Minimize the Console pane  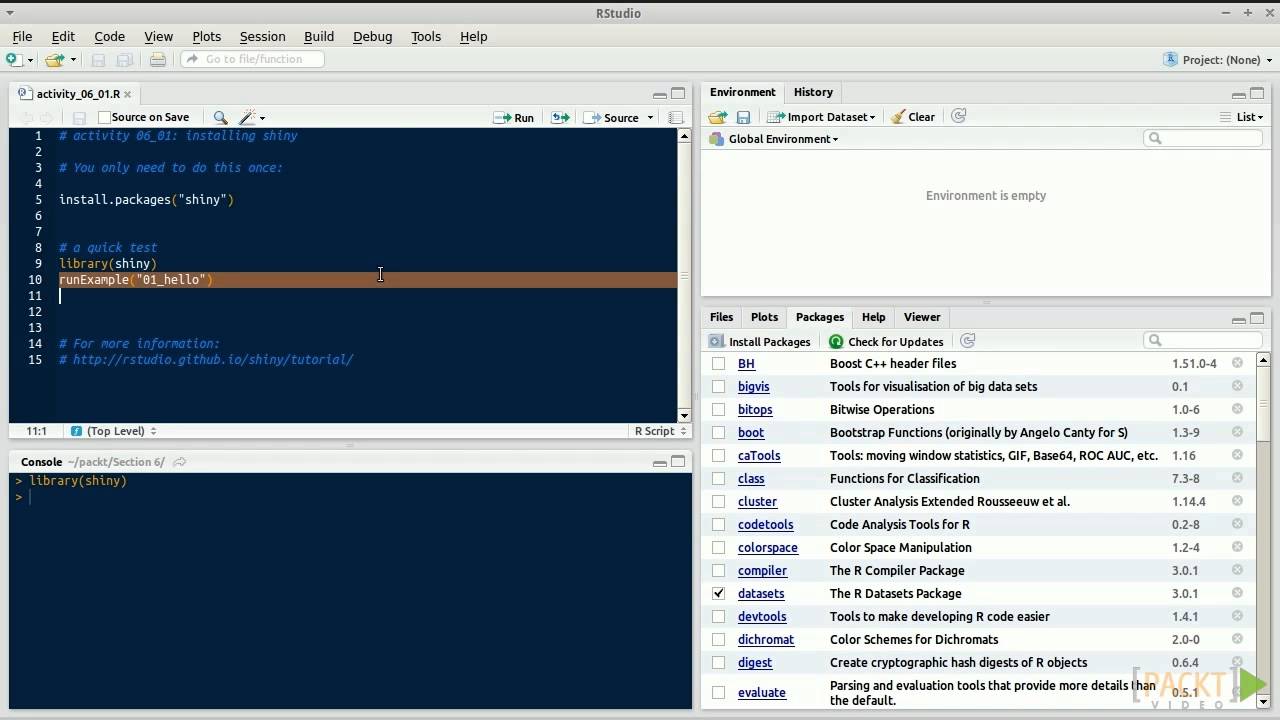(659, 462)
